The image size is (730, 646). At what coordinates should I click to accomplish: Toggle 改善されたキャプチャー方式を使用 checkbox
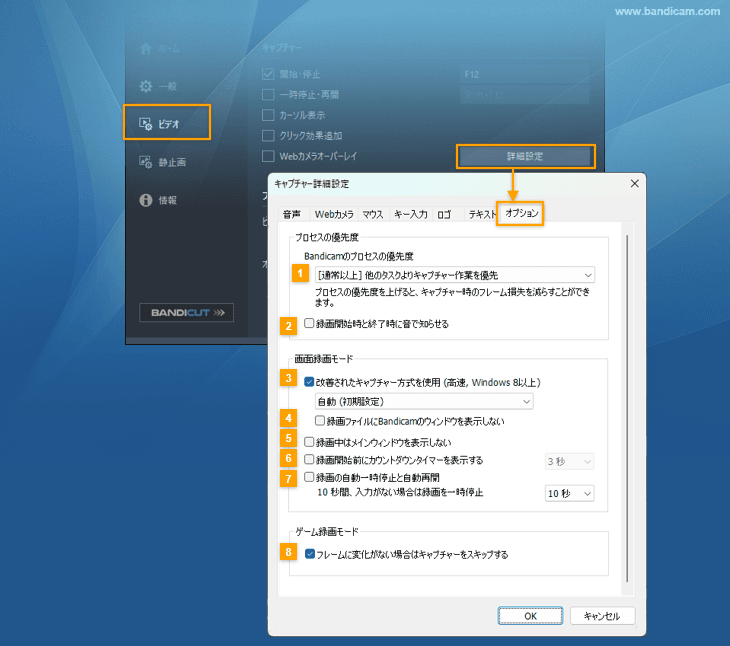tap(309, 382)
